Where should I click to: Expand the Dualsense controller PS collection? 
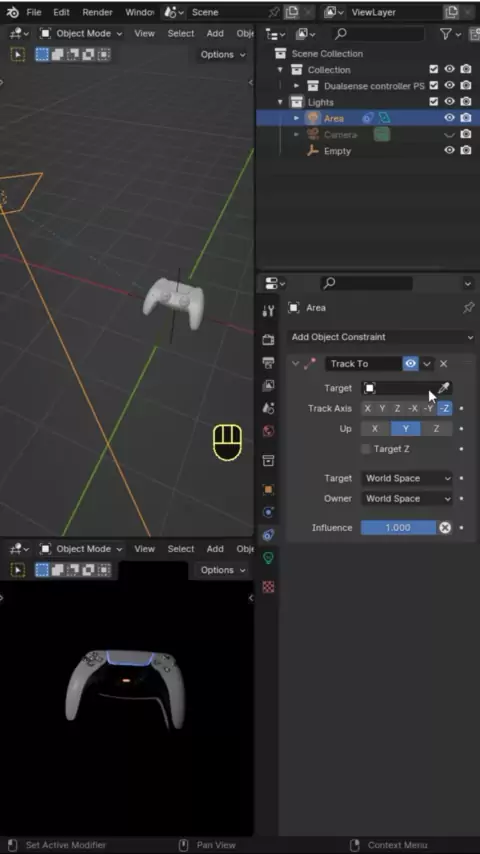click(x=296, y=86)
